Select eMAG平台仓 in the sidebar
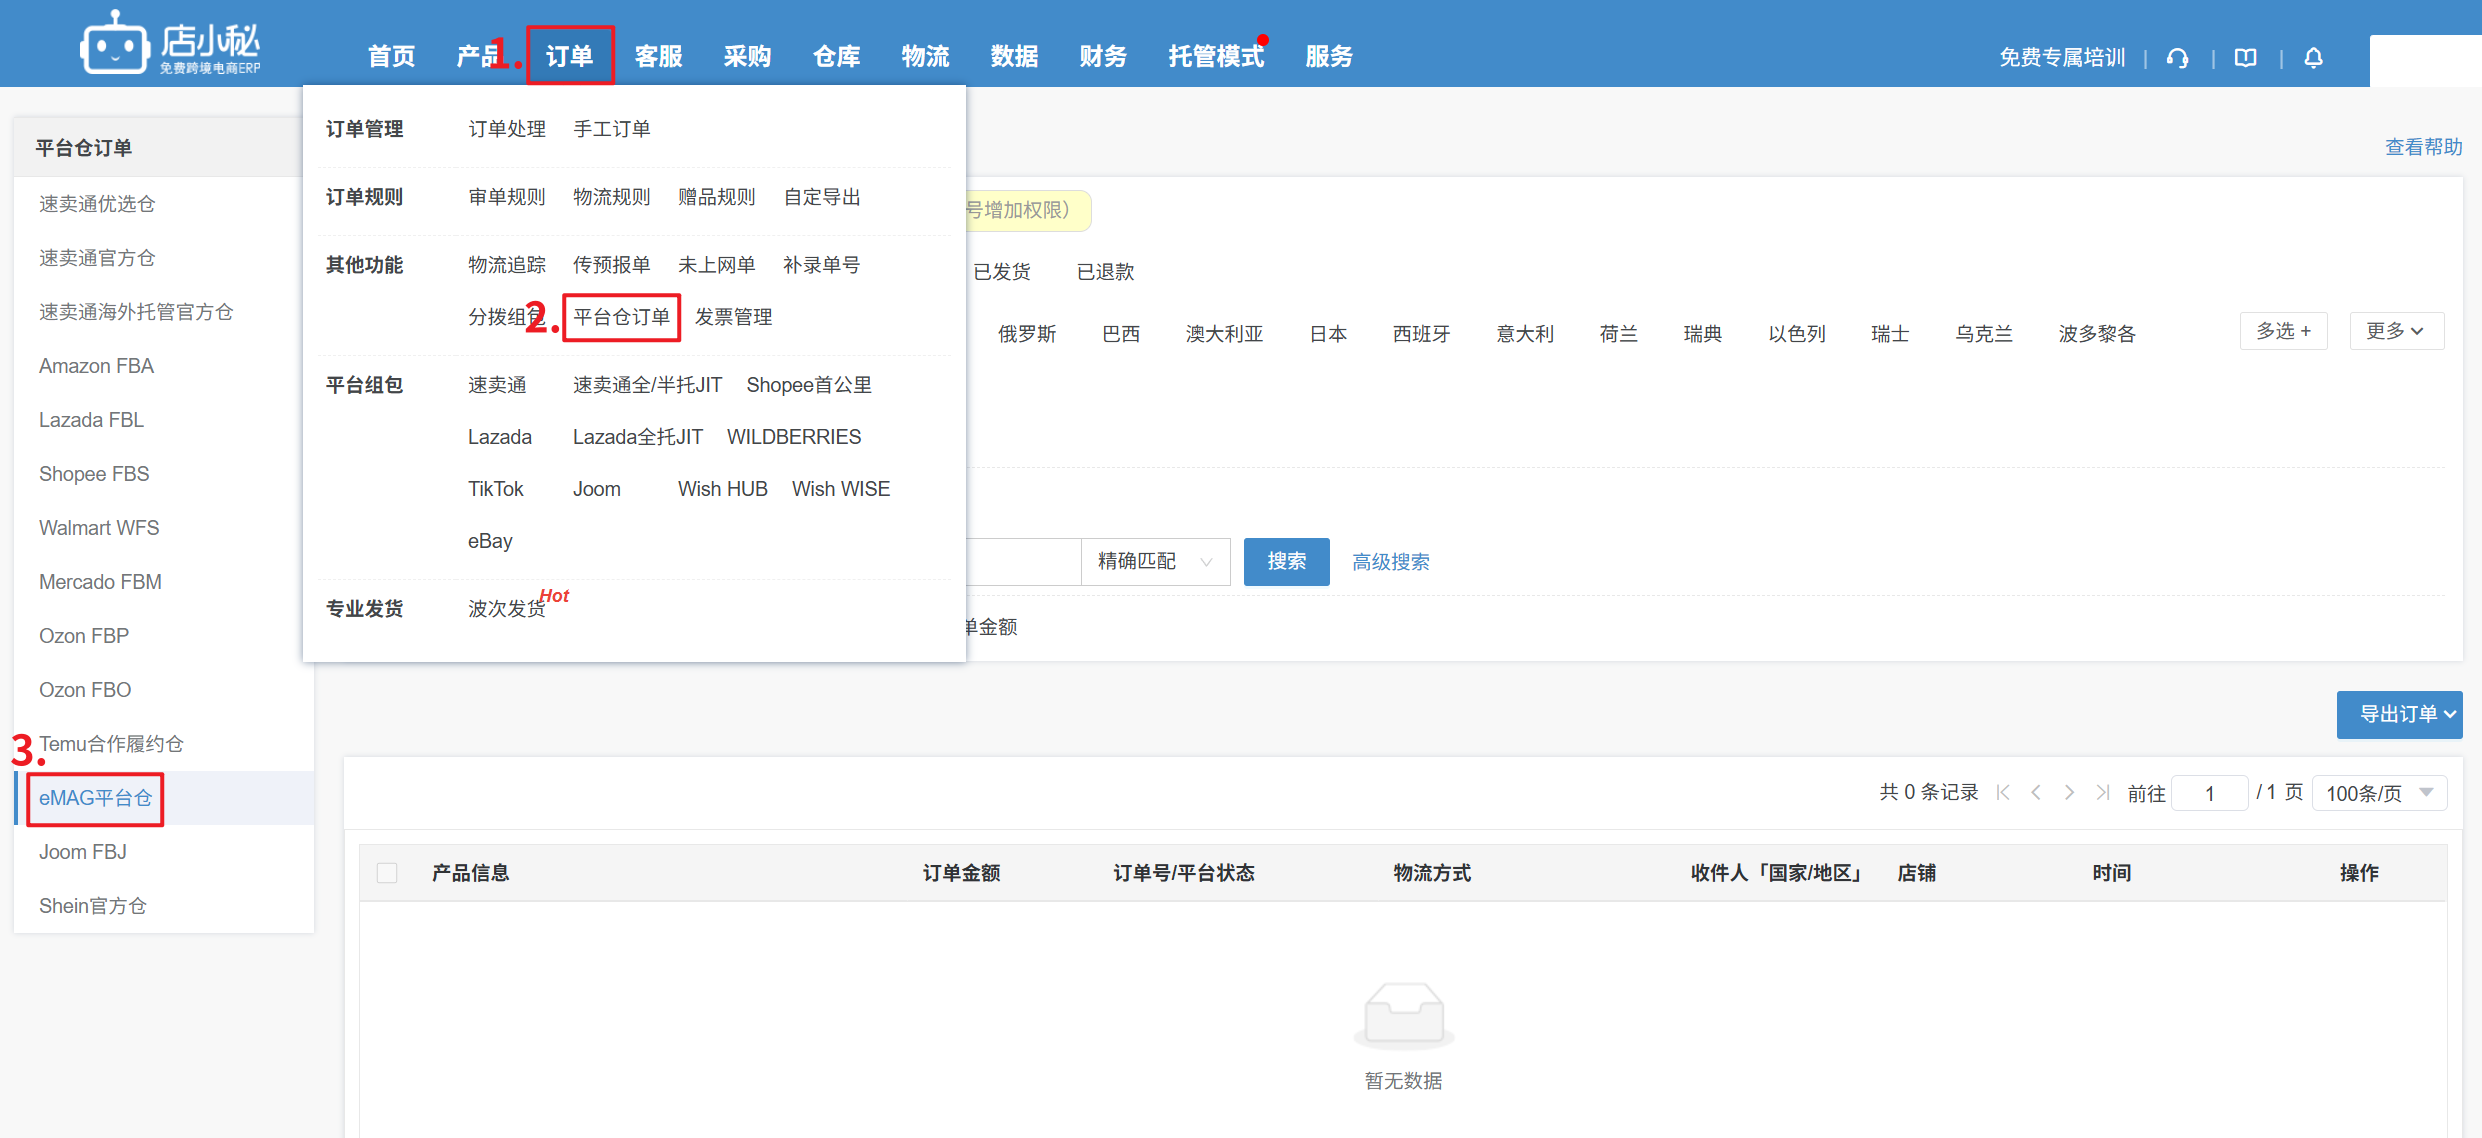The height and width of the screenshot is (1138, 2482). click(x=95, y=798)
